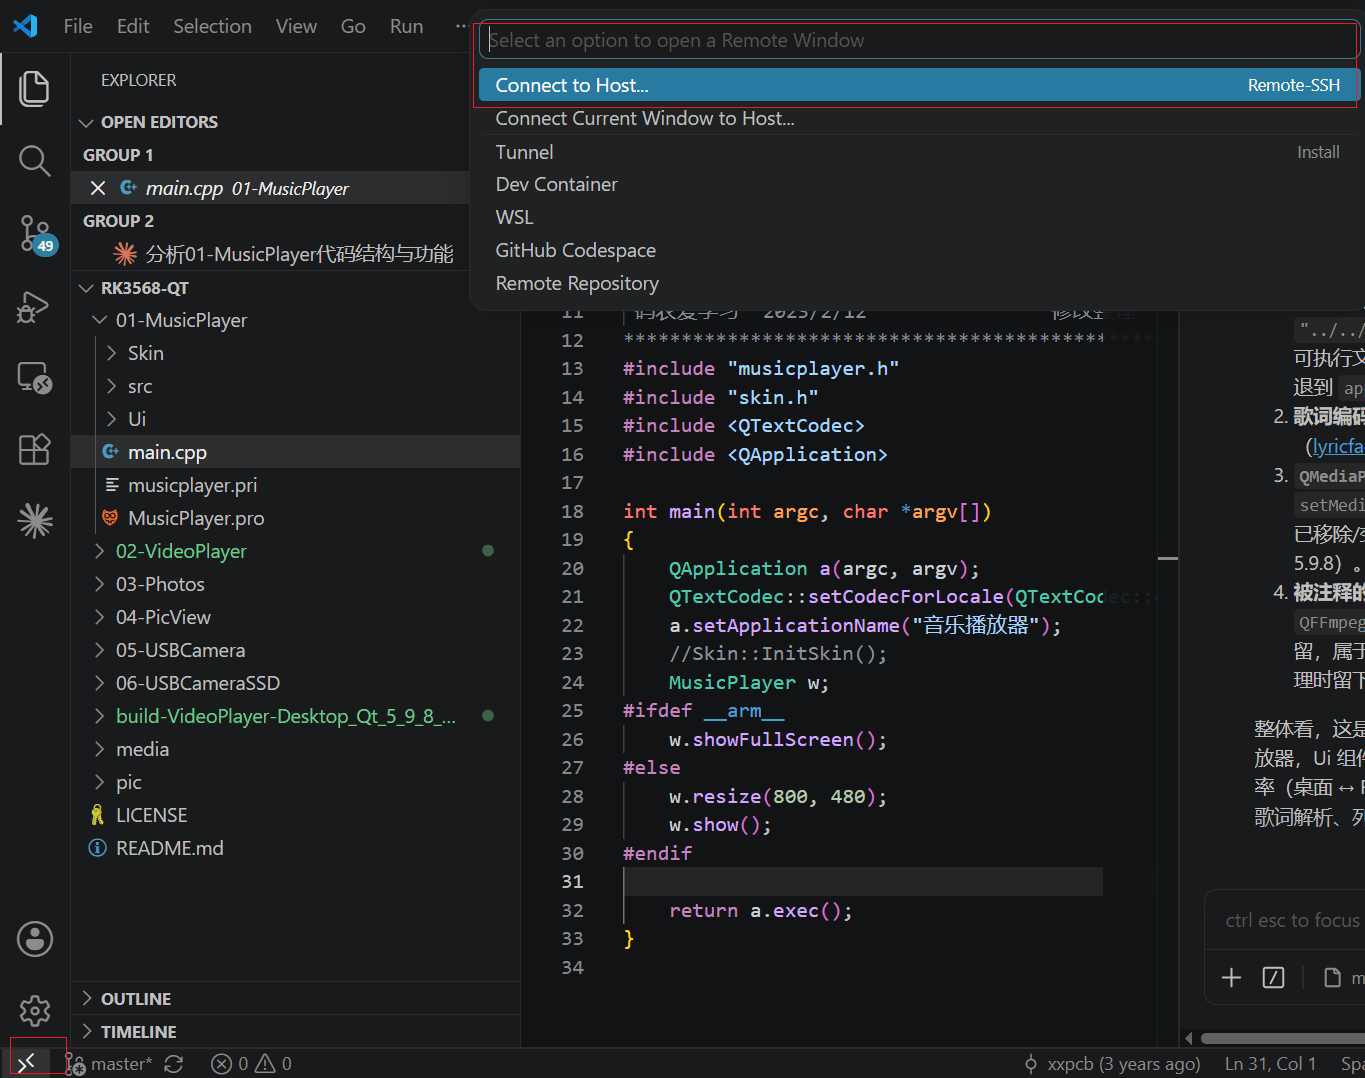Select main.cpp 01-MusicPlayer in Group 1
This screenshot has width=1365, height=1078.
270,188
